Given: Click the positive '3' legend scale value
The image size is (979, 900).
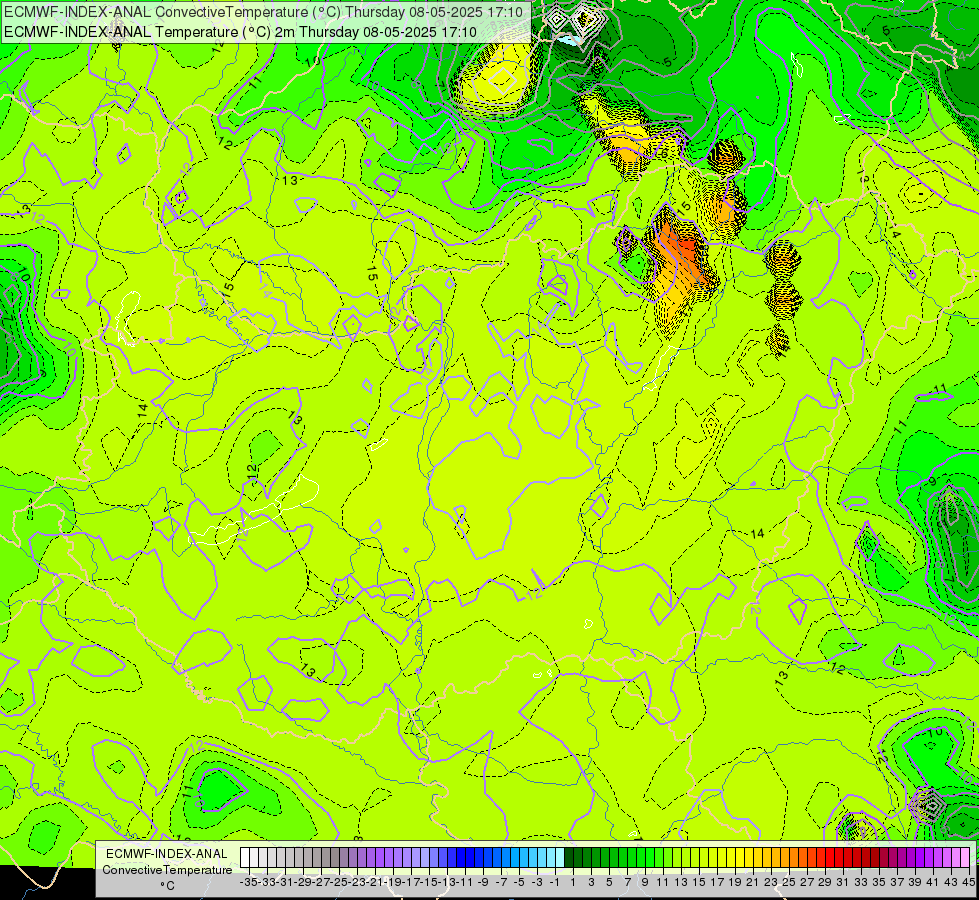Looking at the screenshot, I should click(x=591, y=883).
